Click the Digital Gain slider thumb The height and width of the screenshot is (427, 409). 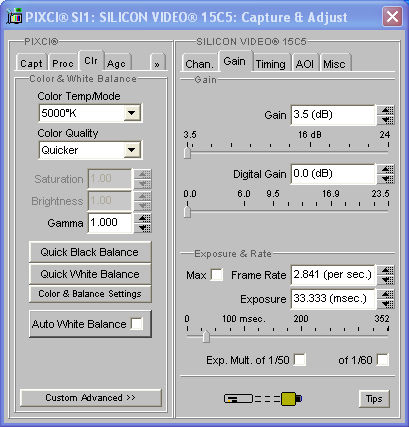187,212
